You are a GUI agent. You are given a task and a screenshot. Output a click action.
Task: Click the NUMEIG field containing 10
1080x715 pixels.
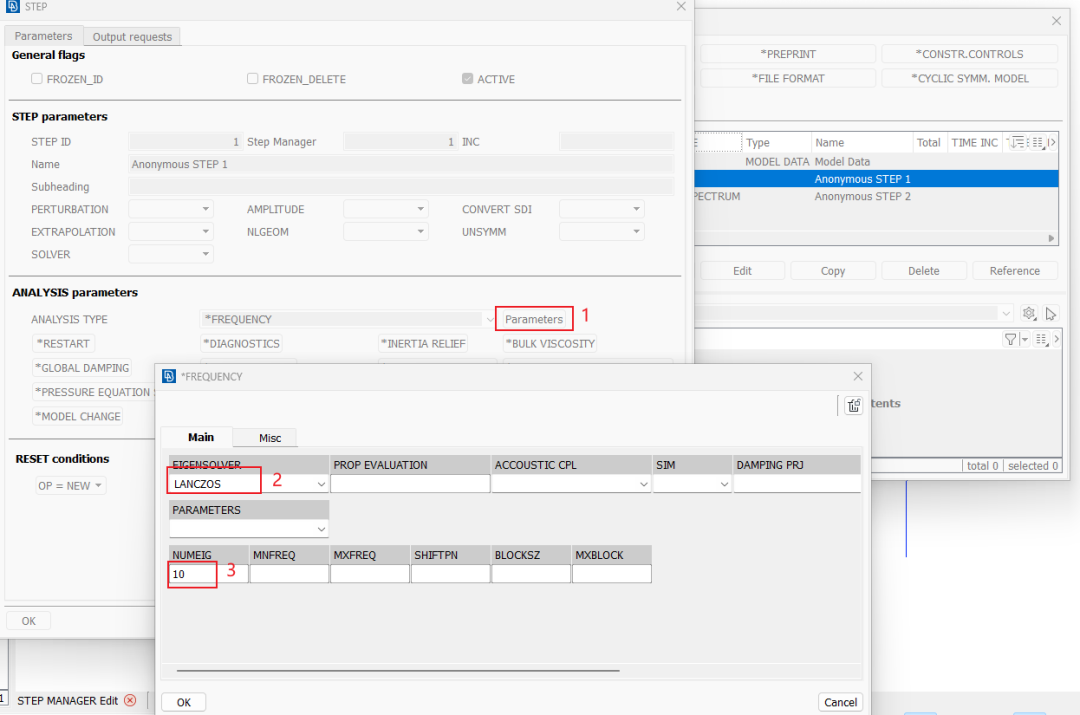tap(209, 574)
